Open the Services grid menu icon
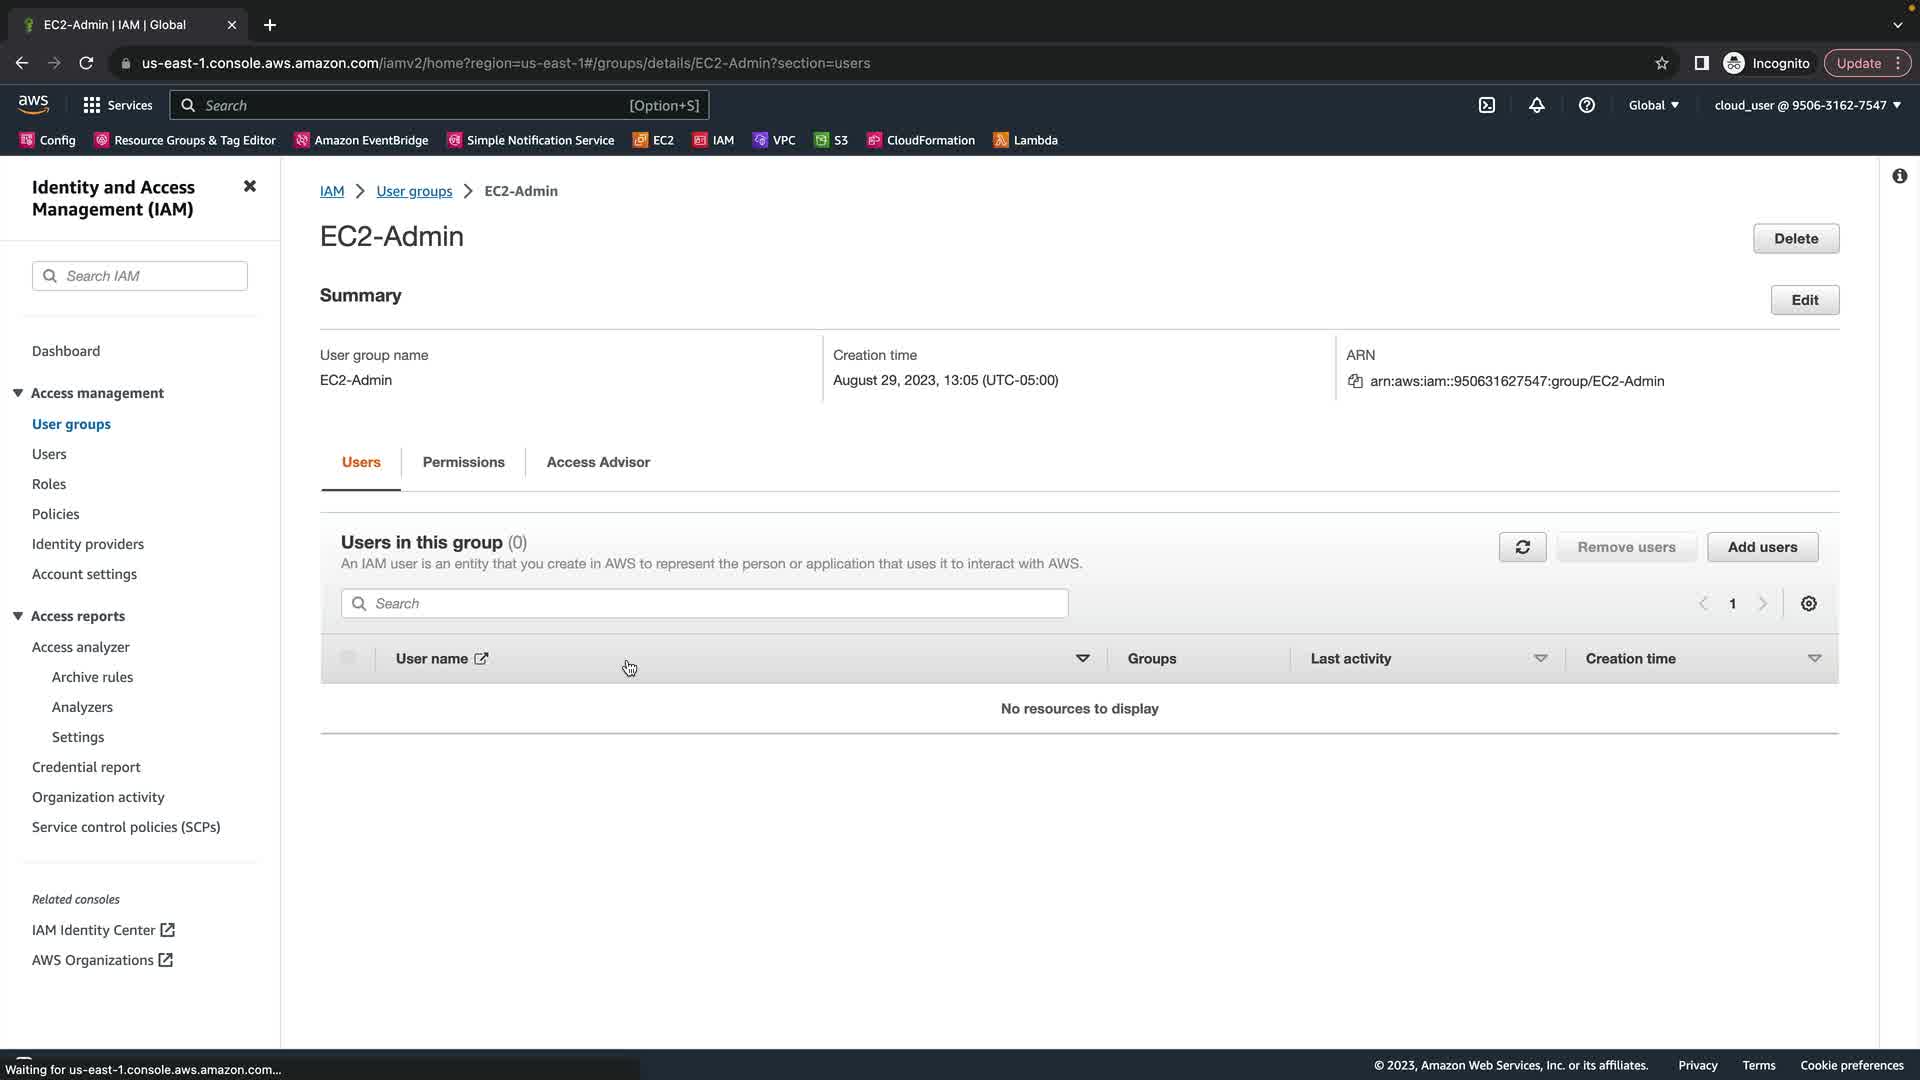The width and height of the screenshot is (1920, 1080). click(92, 105)
